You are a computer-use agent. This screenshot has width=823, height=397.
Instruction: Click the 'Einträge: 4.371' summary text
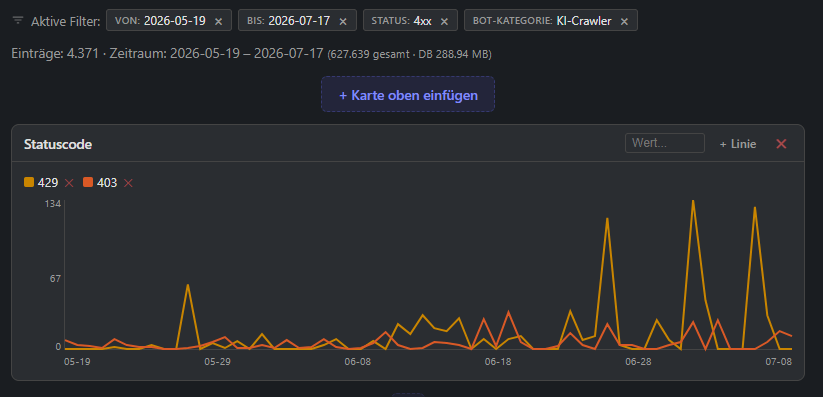[x=55, y=54]
